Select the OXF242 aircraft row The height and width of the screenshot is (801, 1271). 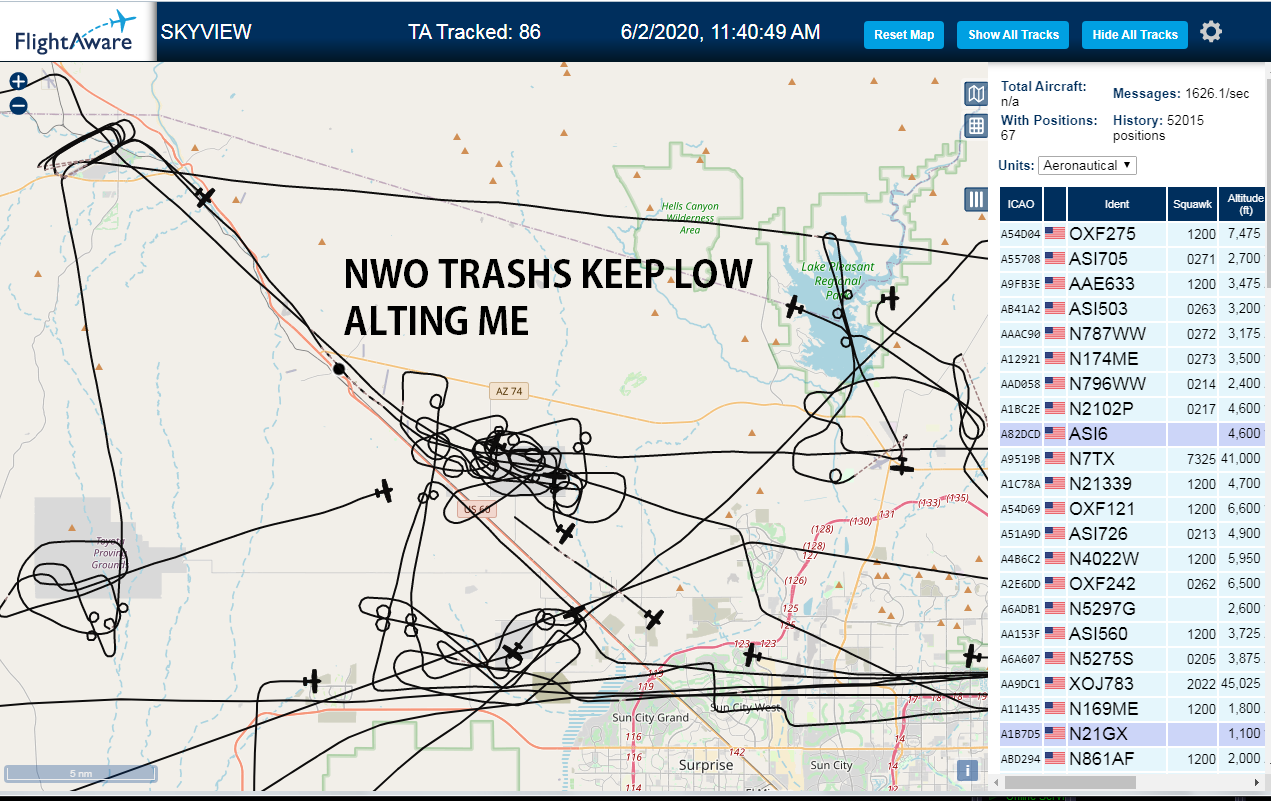click(x=1133, y=584)
